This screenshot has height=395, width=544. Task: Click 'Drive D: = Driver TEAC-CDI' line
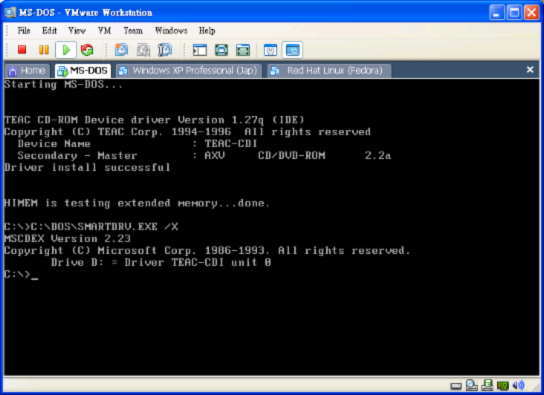[161, 262]
